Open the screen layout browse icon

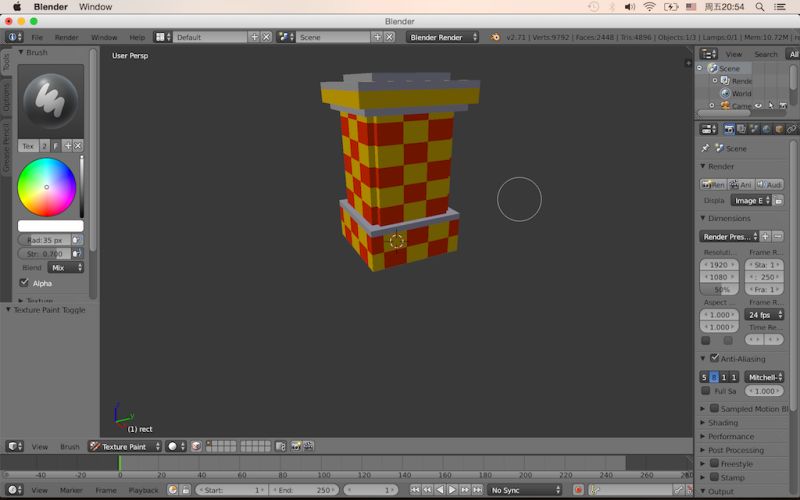(163, 37)
